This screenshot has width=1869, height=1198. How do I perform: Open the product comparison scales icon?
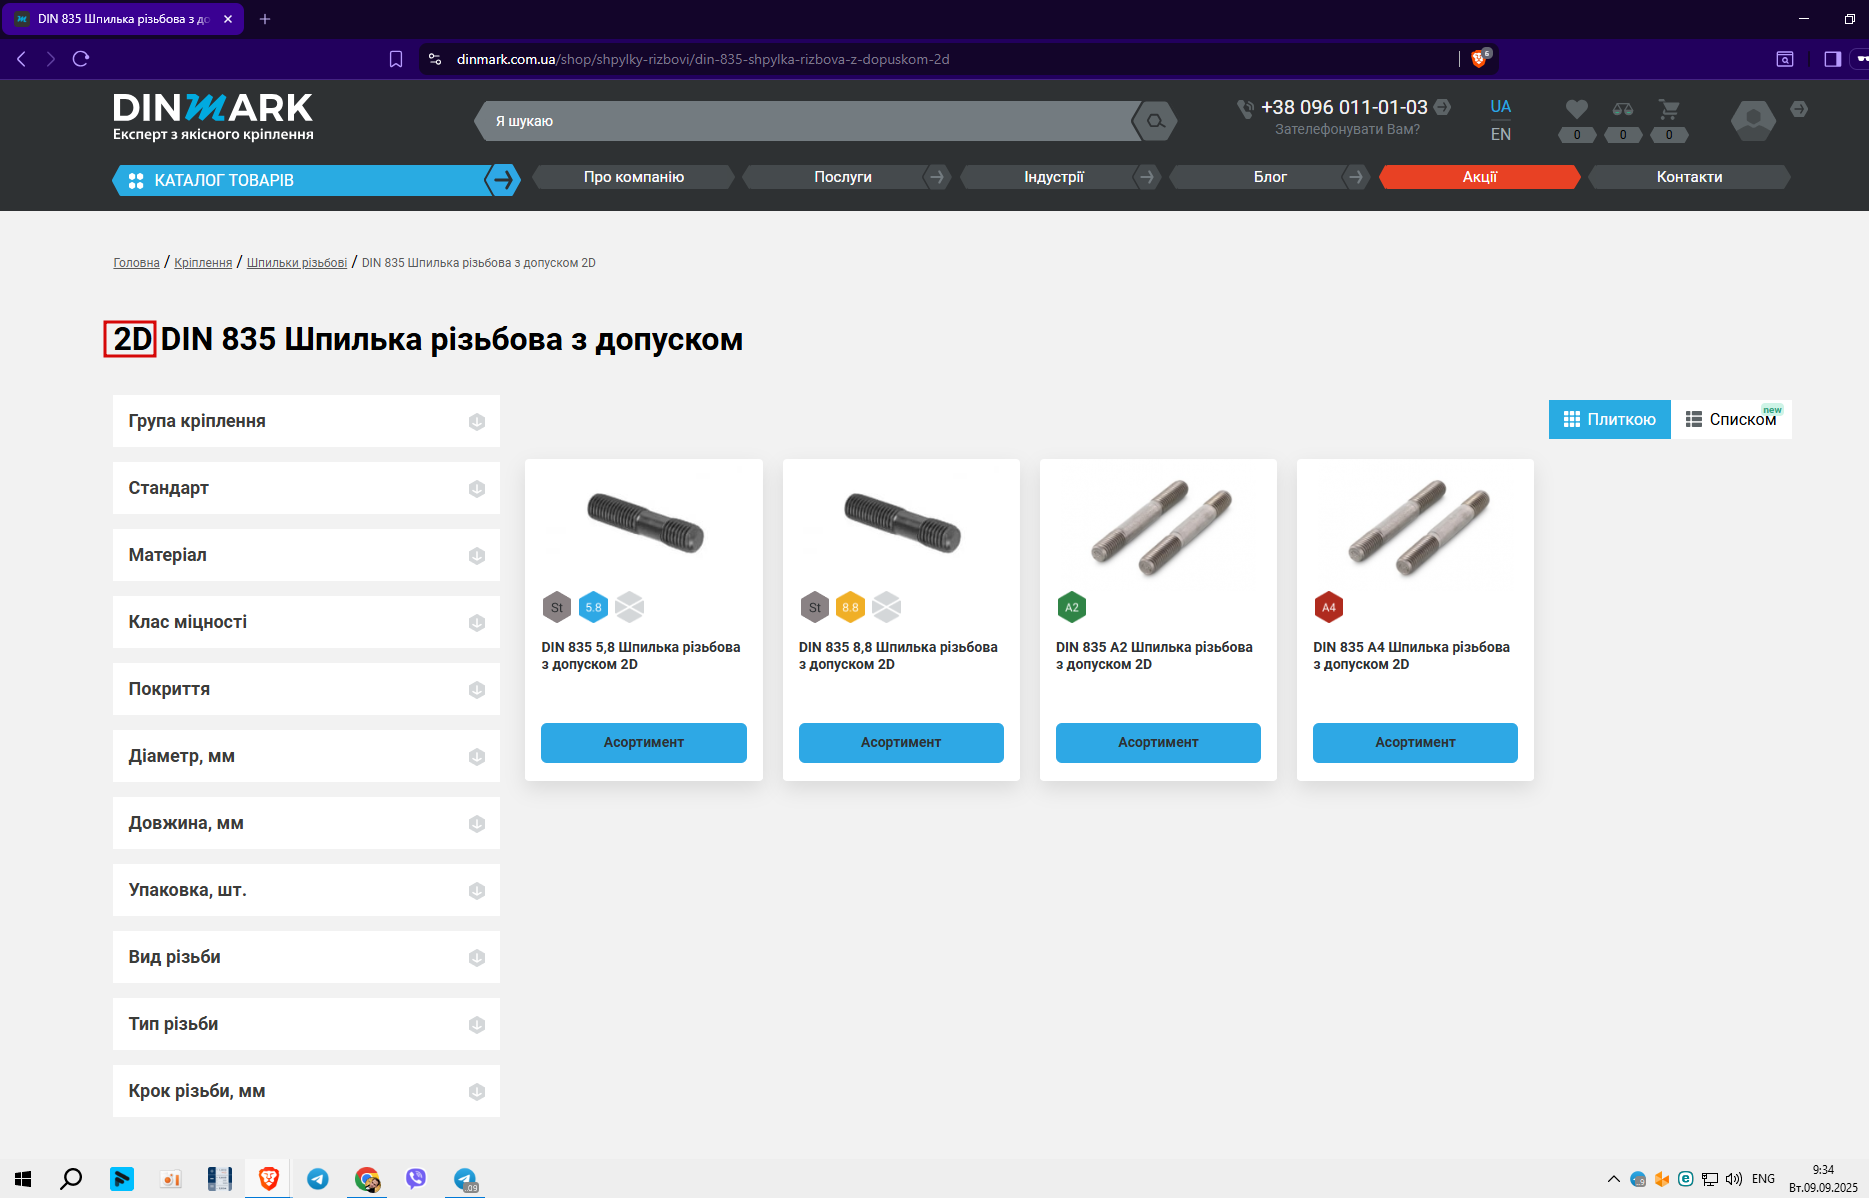[x=1623, y=109]
